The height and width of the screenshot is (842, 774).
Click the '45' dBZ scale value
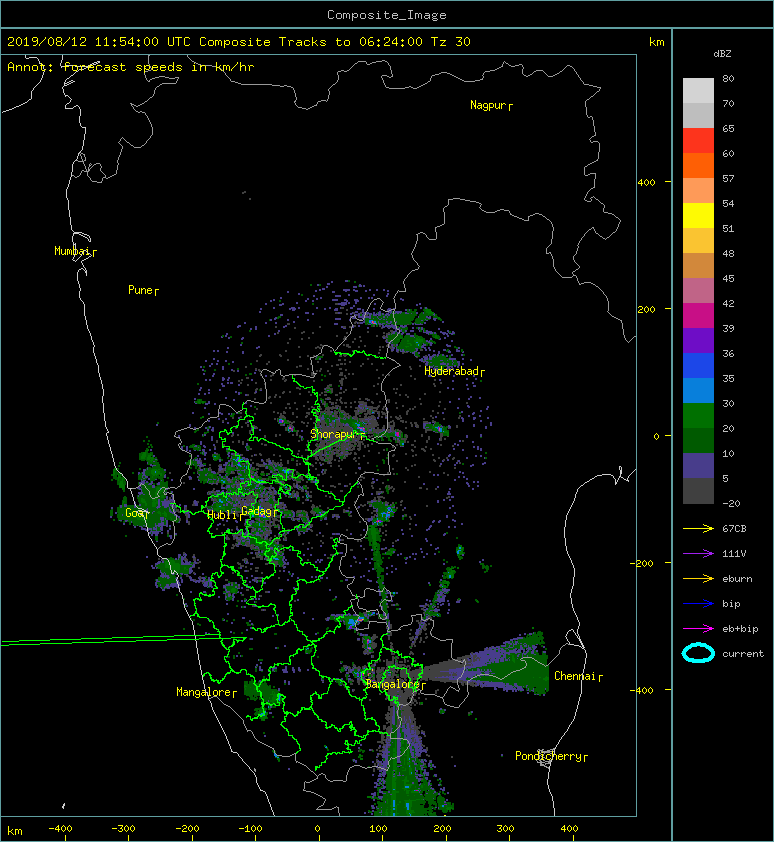coord(728,278)
